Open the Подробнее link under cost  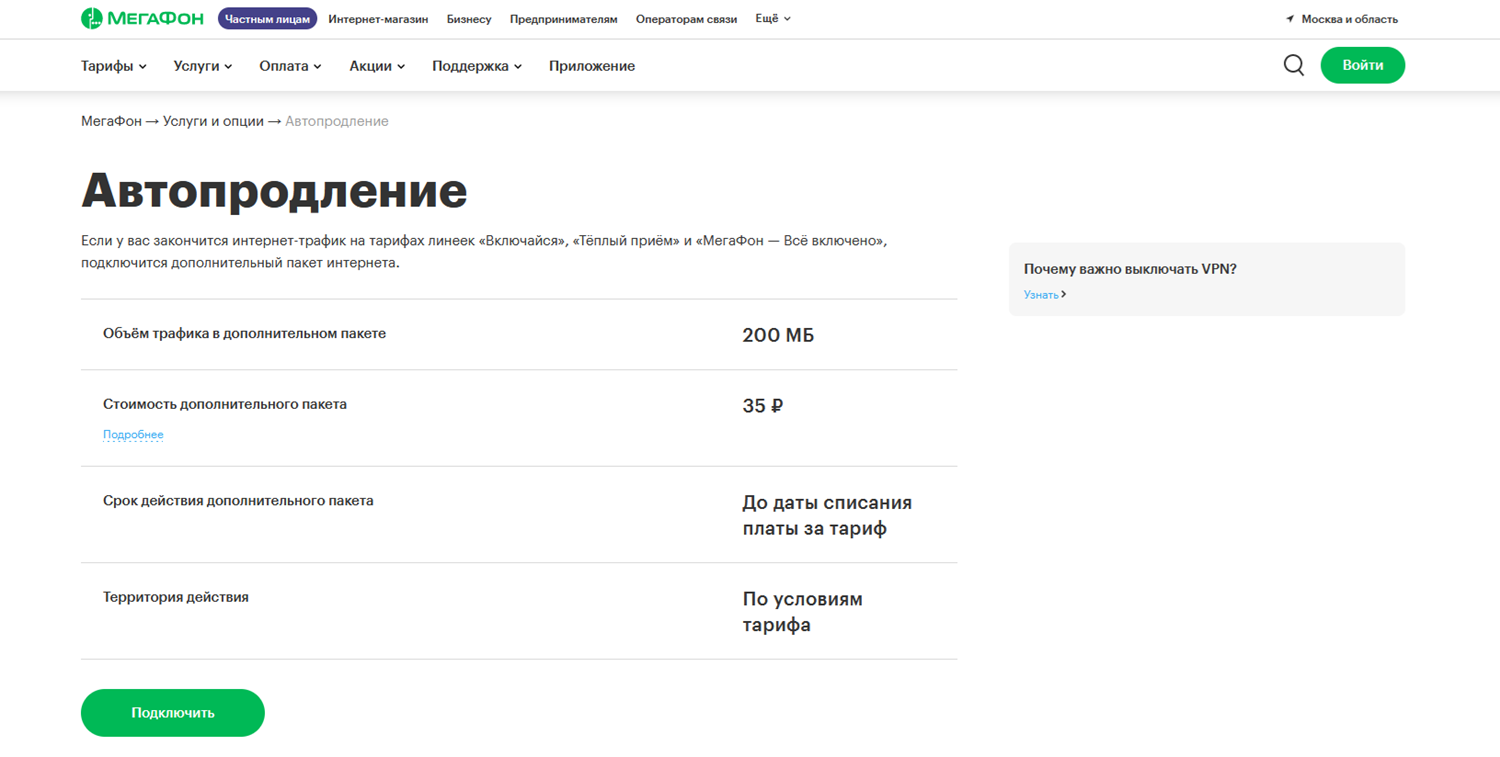click(133, 435)
